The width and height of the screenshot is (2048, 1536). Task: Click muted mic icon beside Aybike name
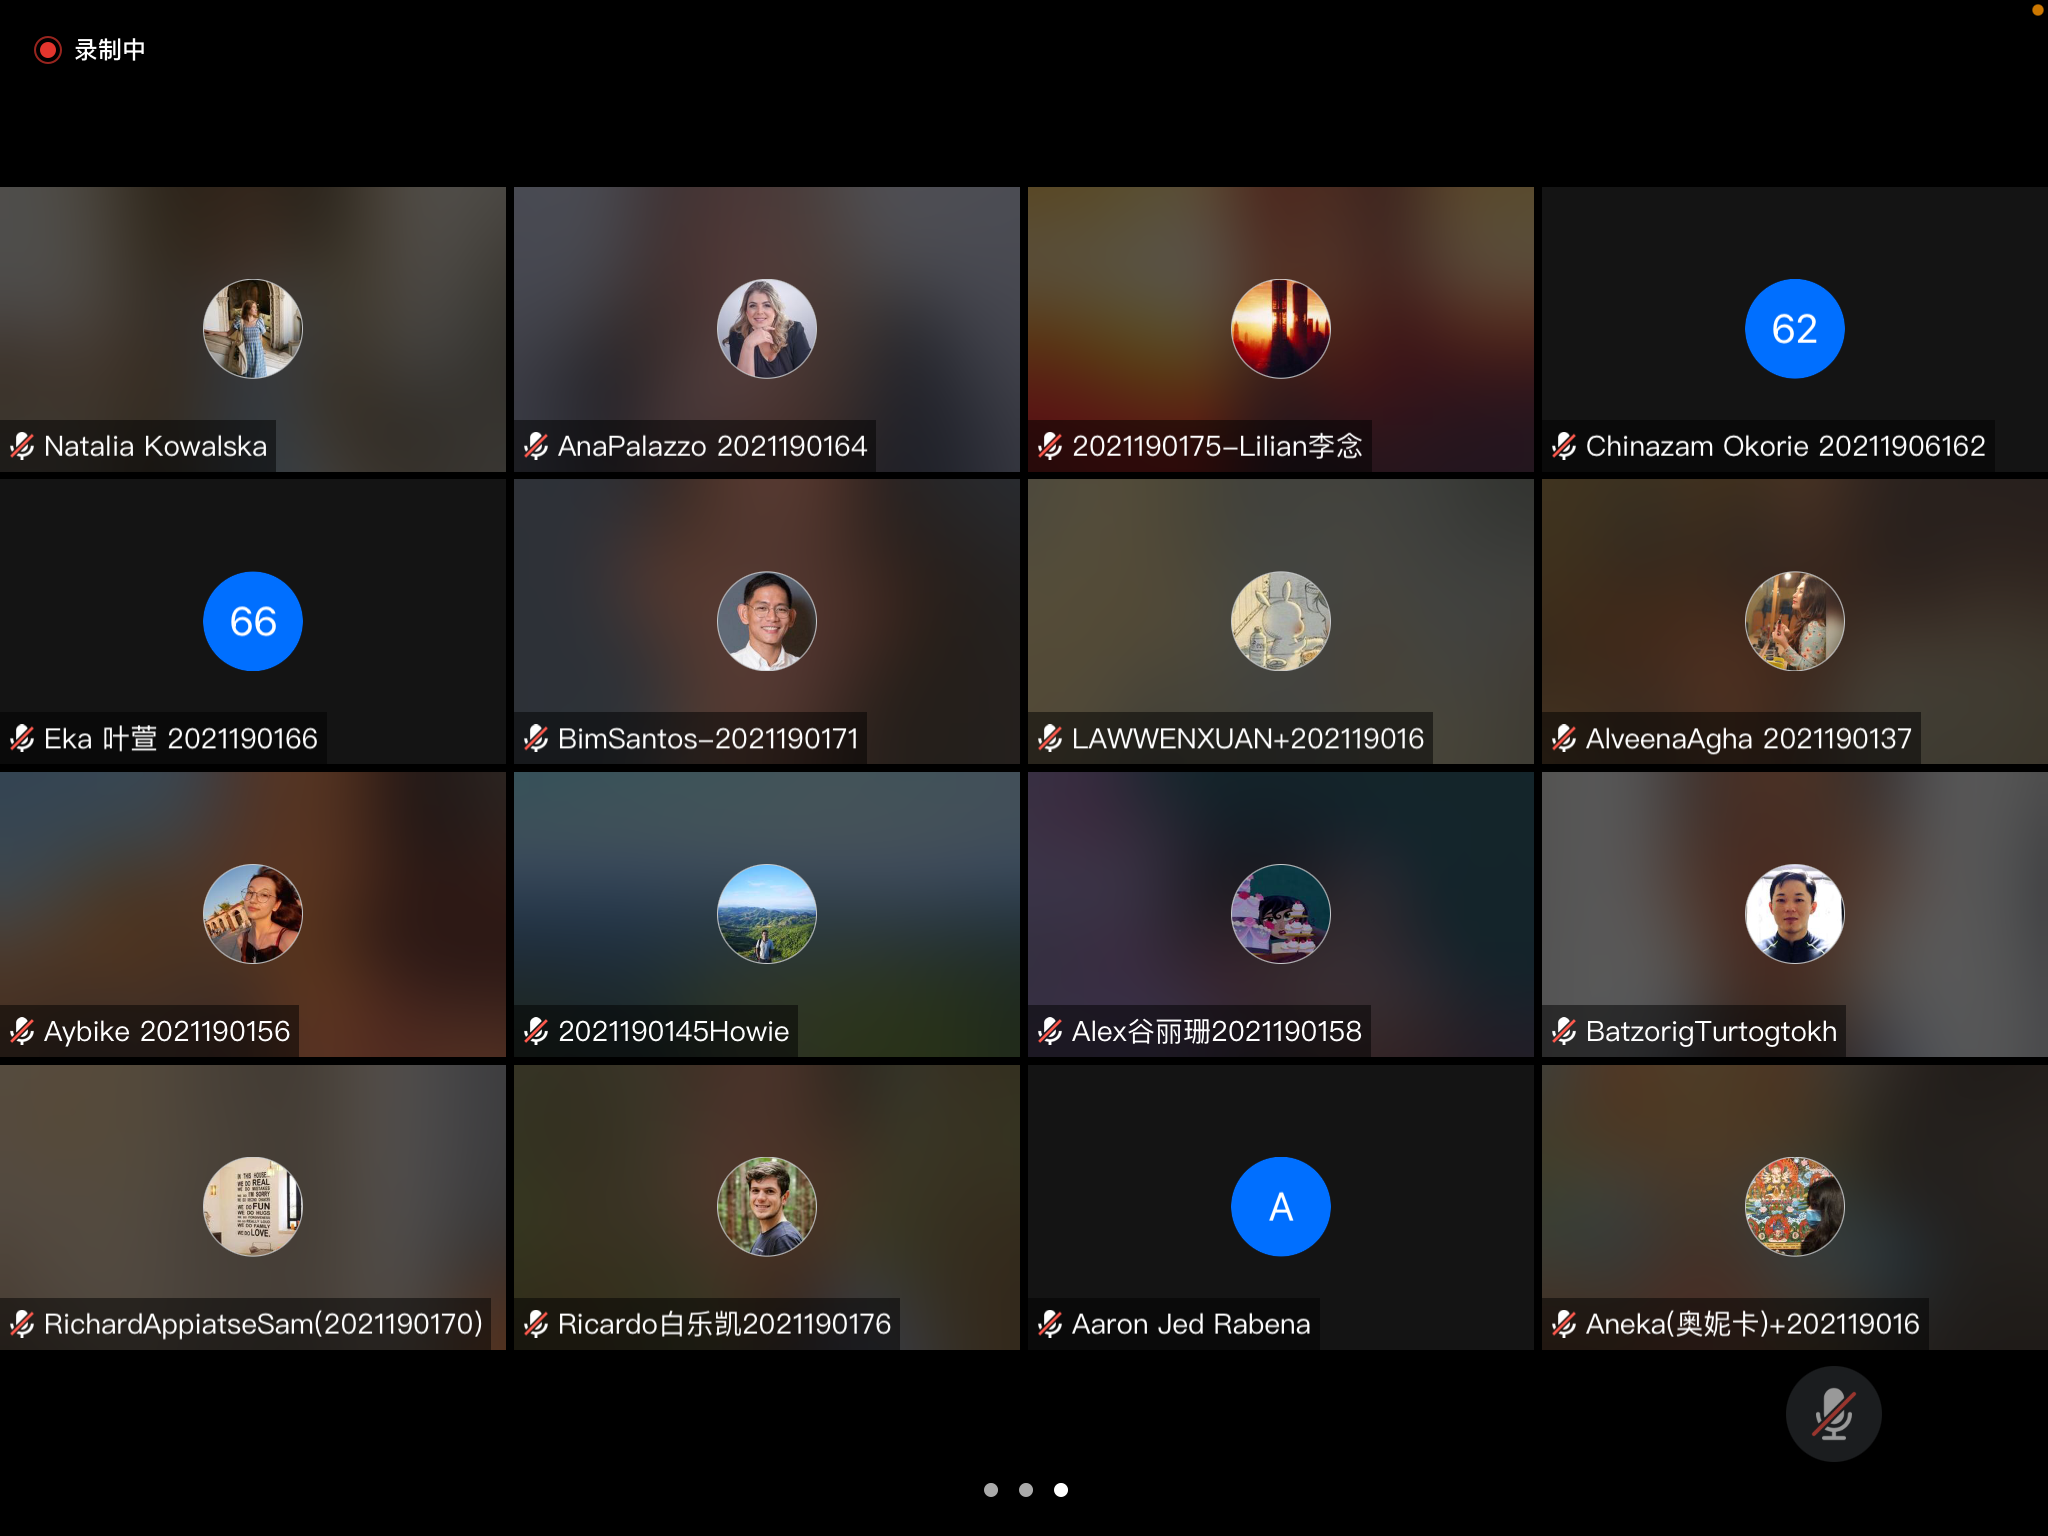click(x=22, y=1031)
